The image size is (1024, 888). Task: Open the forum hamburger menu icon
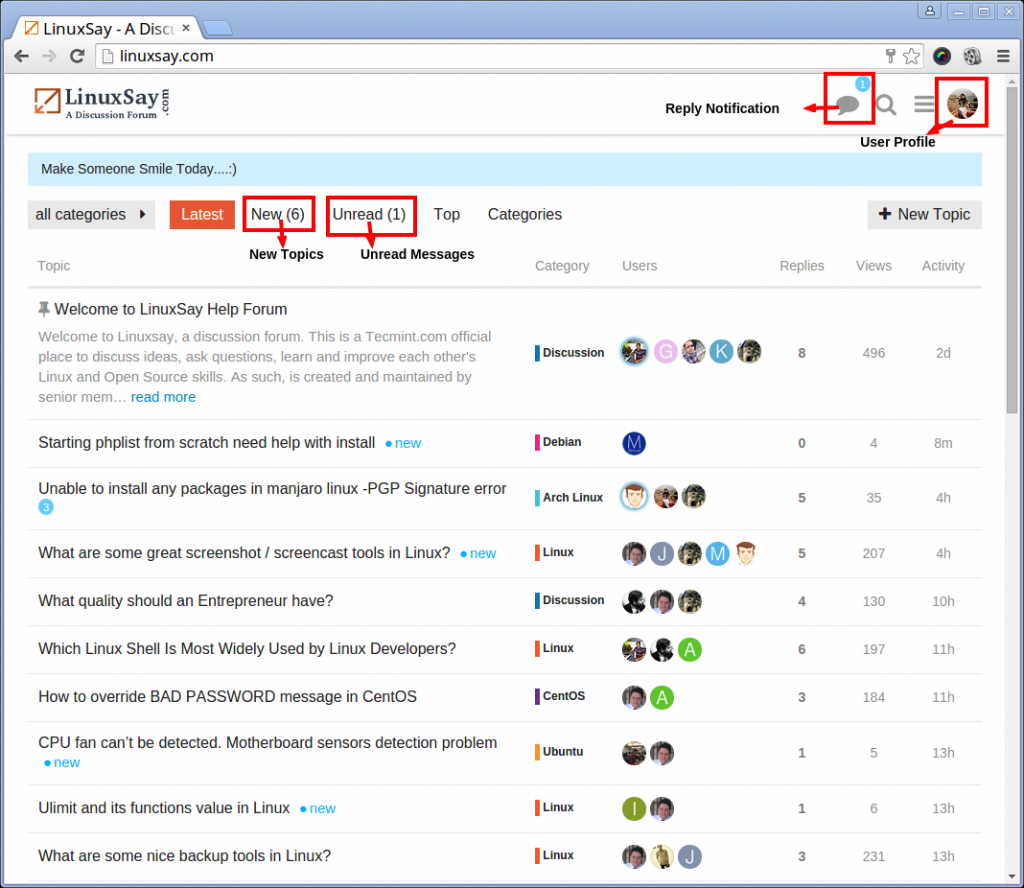(x=923, y=103)
